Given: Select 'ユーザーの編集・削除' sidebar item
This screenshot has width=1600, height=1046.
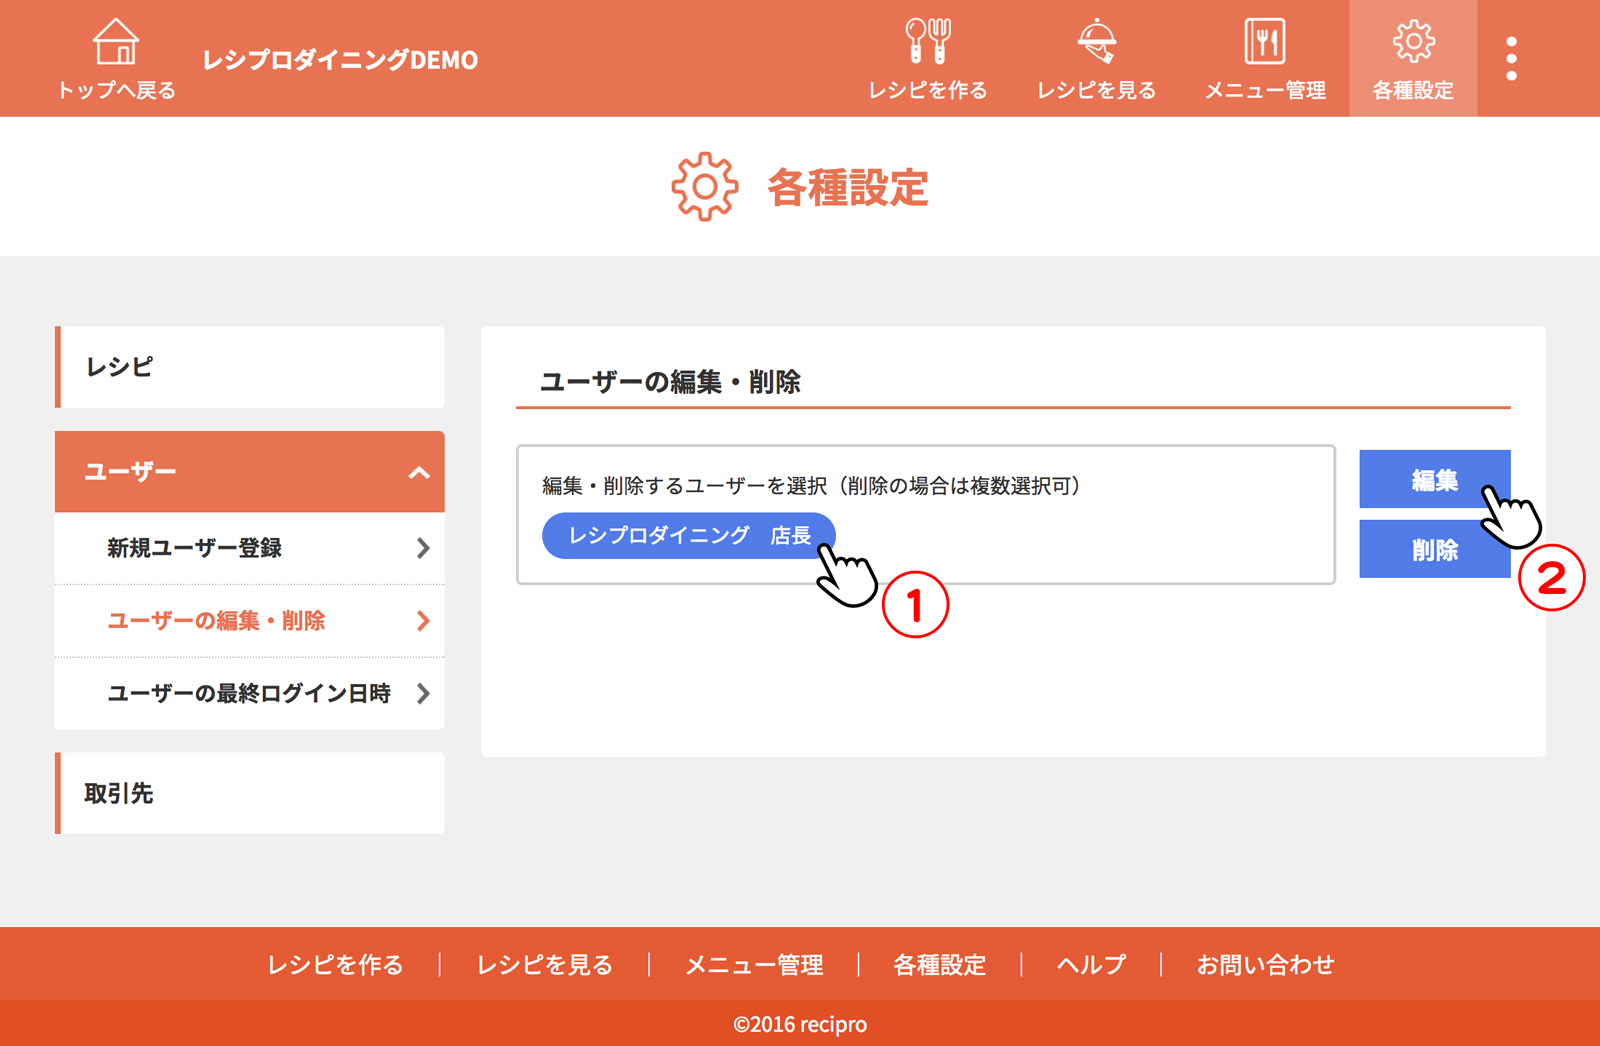Looking at the screenshot, I should coord(250,621).
